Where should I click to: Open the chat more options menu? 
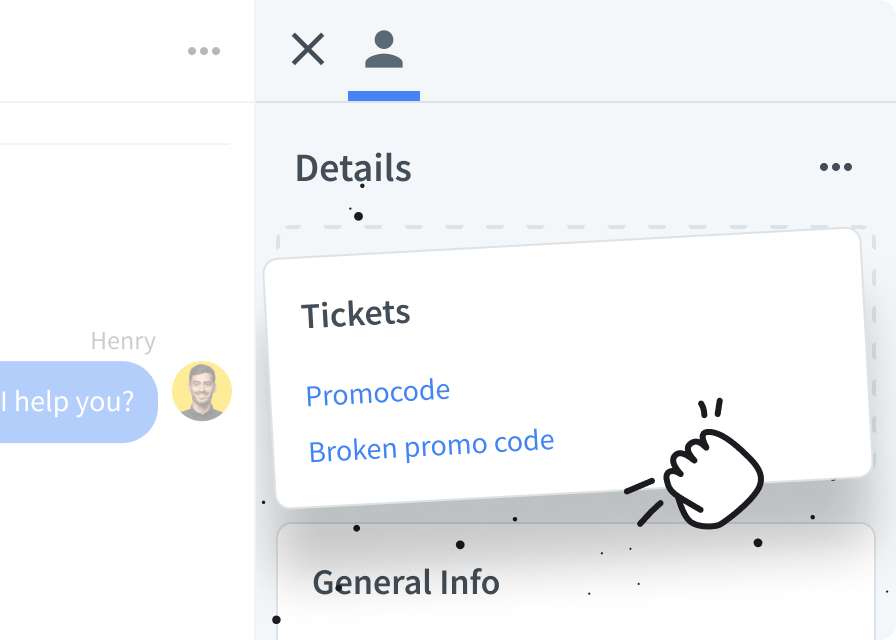[x=203, y=51]
